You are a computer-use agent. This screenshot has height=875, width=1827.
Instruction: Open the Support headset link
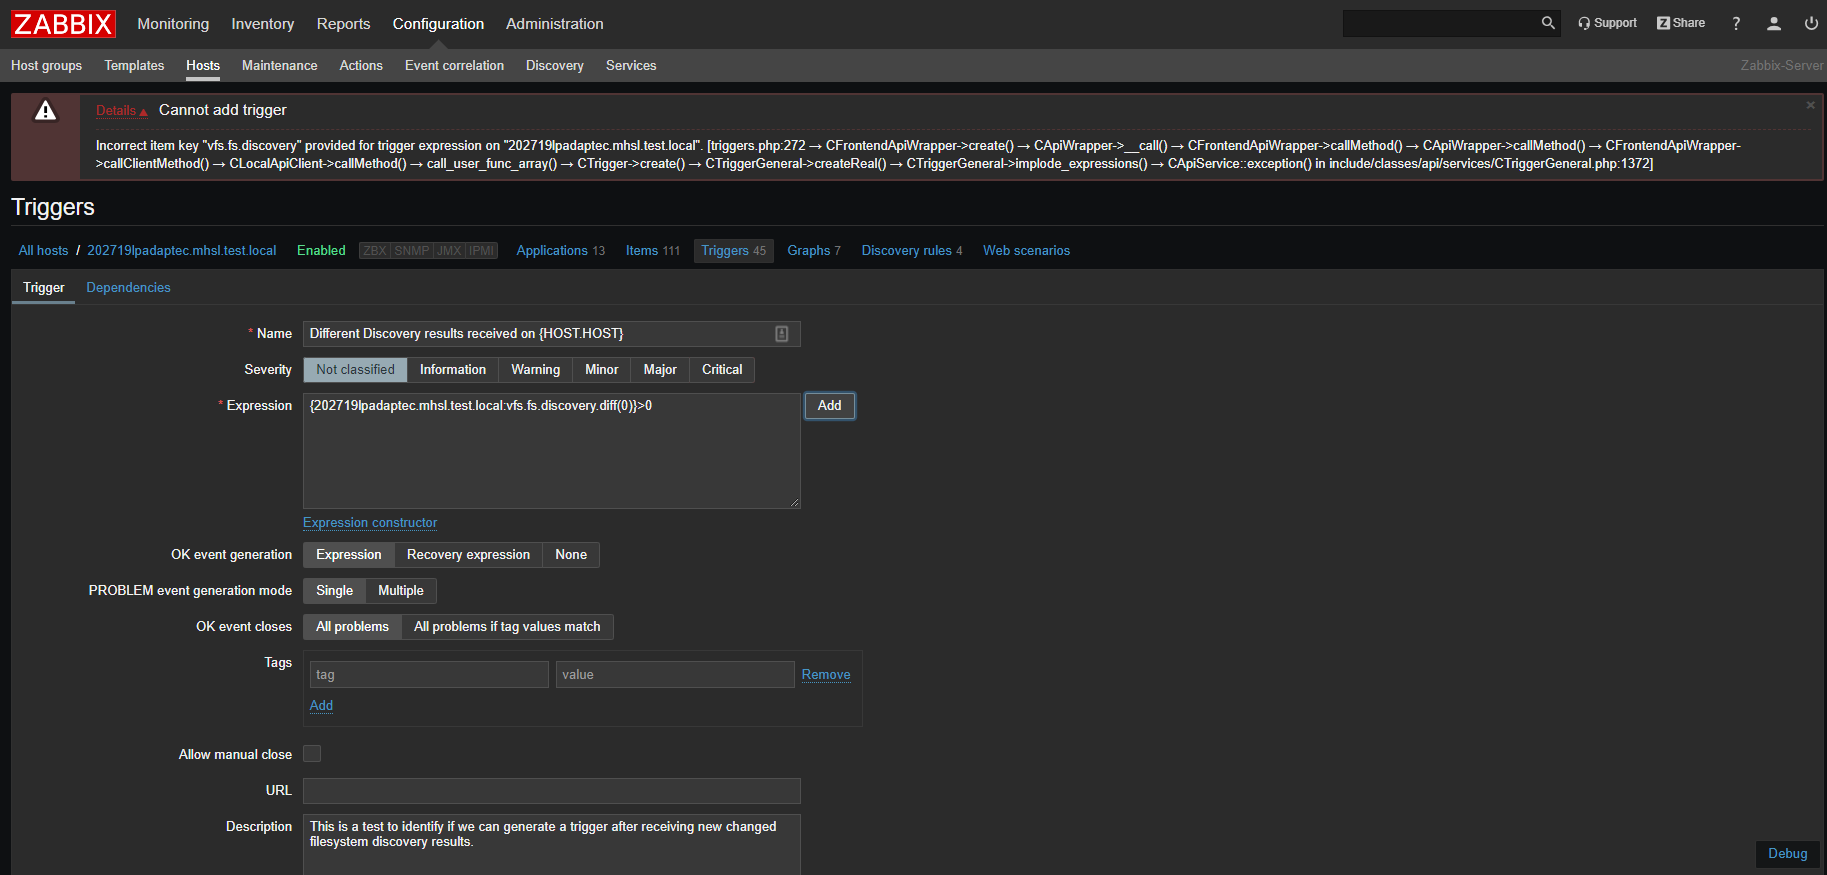tap(1607, 23)
